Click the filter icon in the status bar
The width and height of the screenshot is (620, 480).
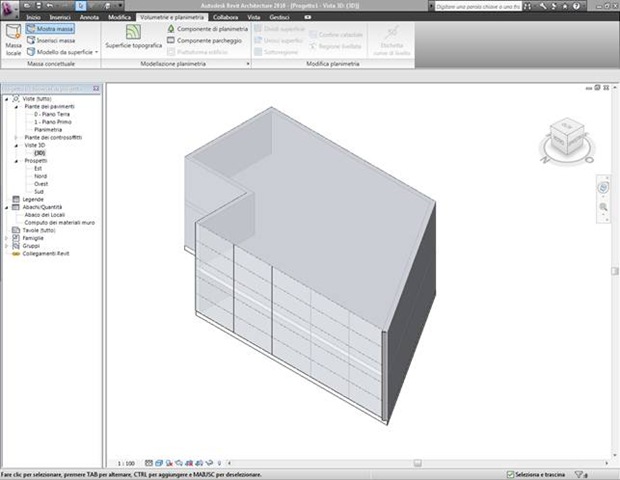point(580,474)
